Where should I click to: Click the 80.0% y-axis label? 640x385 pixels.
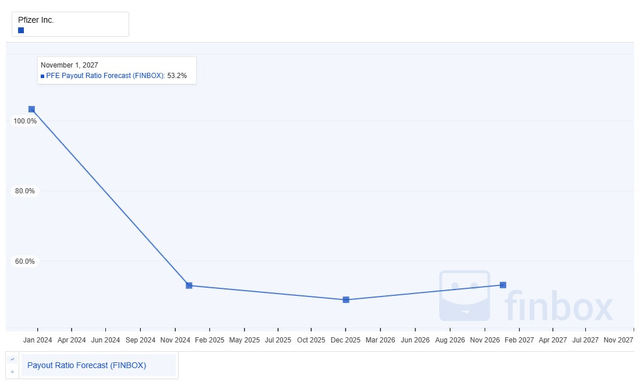coord(25,191)
